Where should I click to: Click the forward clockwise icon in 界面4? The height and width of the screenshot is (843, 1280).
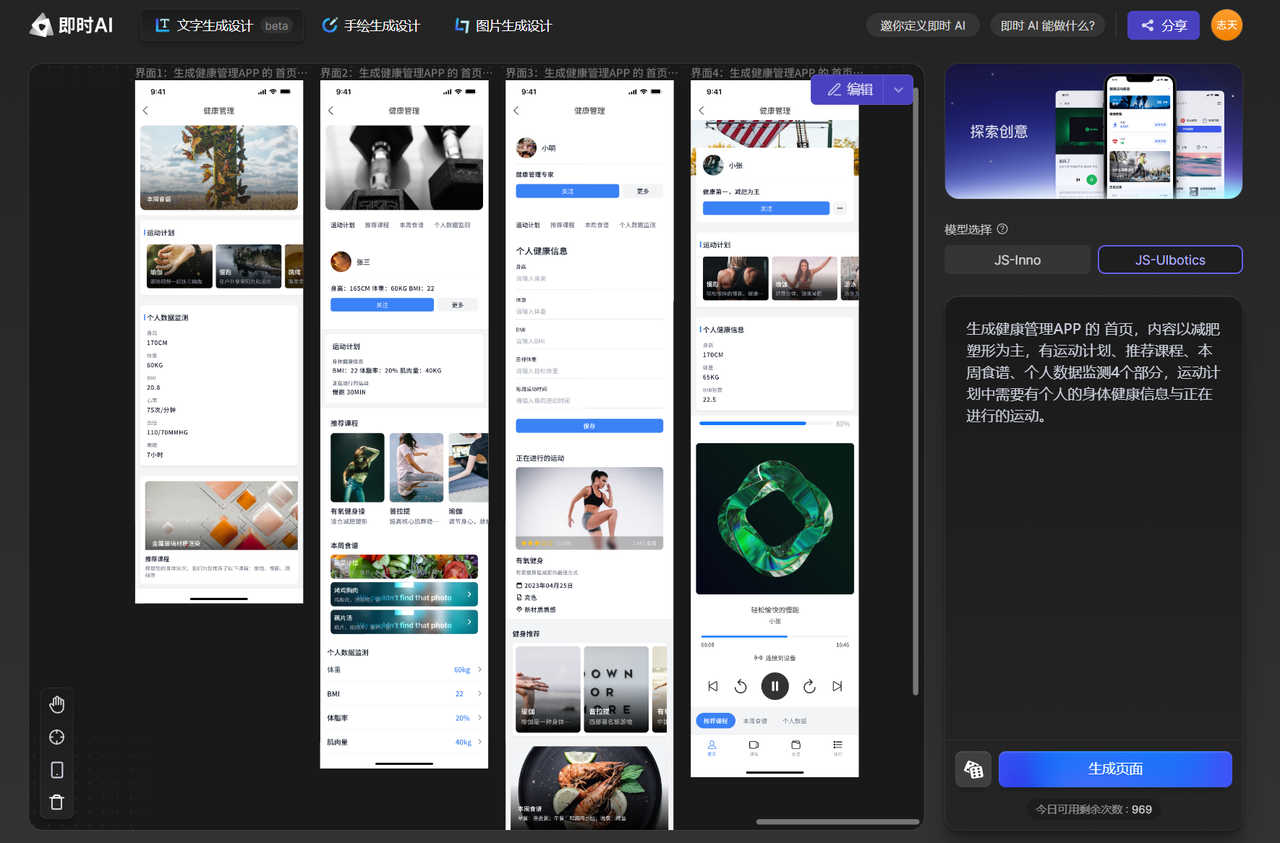click(809, 686)
